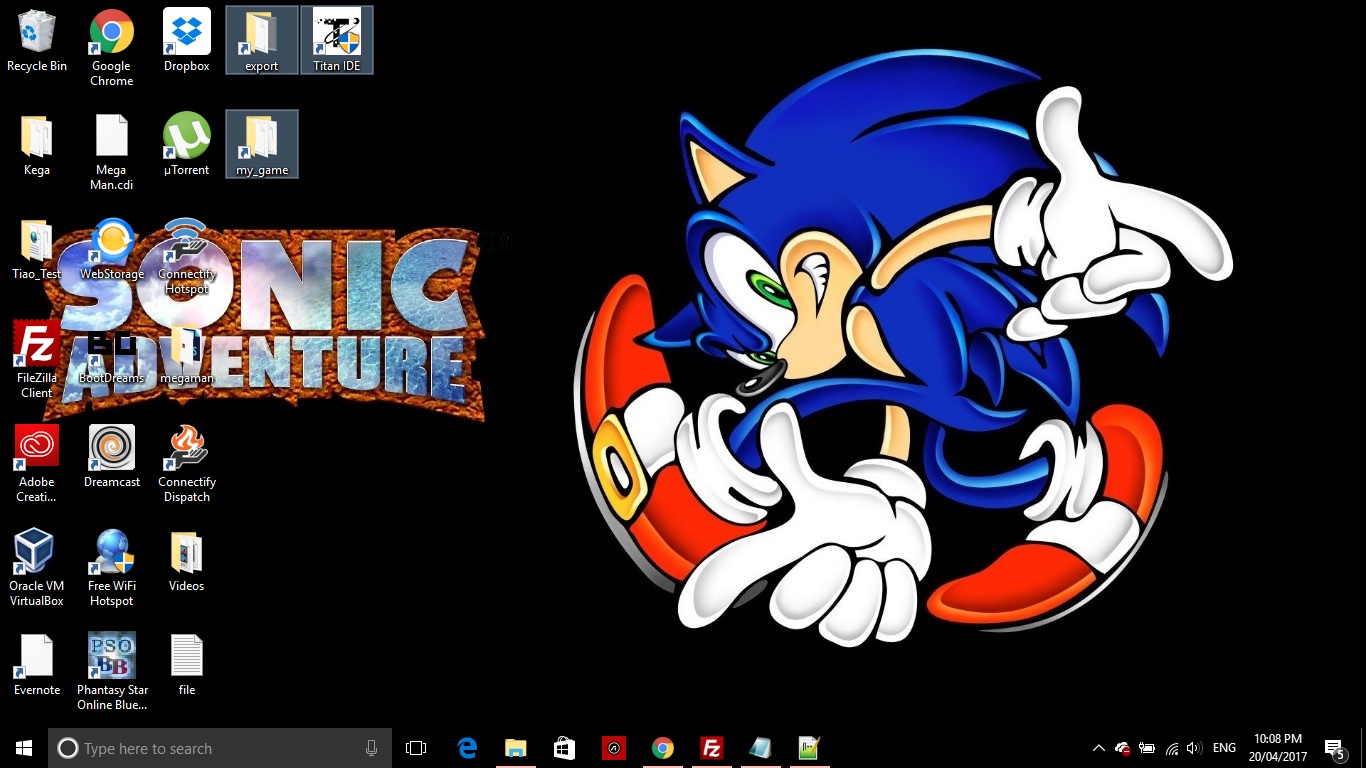Select the Phantasy Star Online Blue Burst shortcut
The width and height of the screenshot is (1366, 768).
pyautogui.click(x=112, y=671)
